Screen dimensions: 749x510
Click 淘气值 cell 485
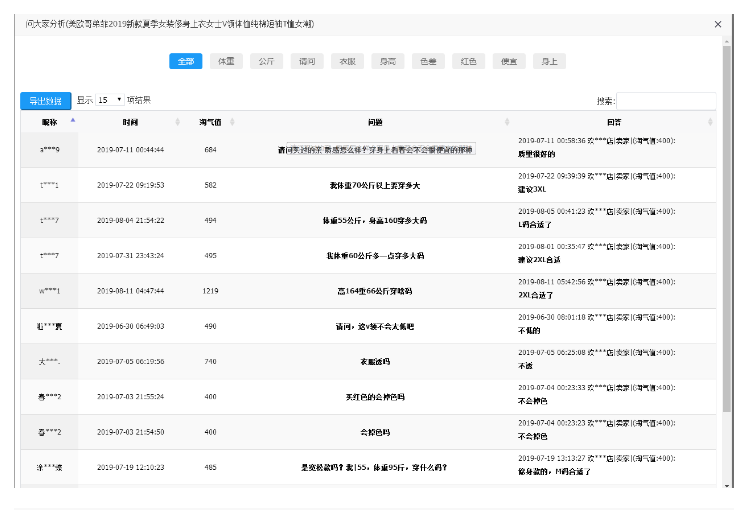(210, 468)
